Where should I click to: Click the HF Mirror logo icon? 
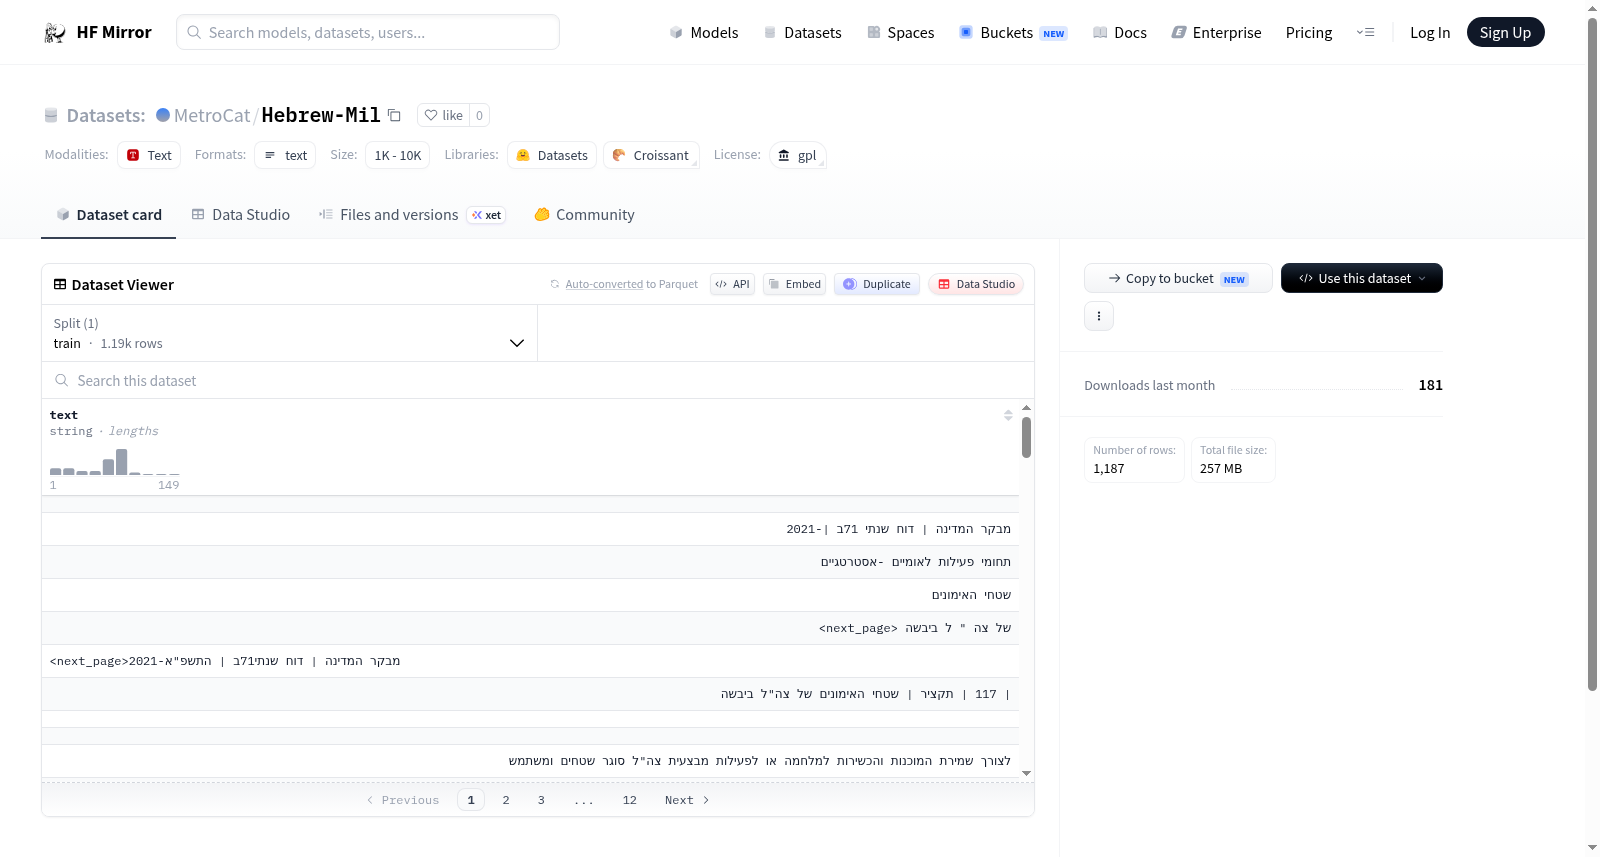(x=55, y=33)
